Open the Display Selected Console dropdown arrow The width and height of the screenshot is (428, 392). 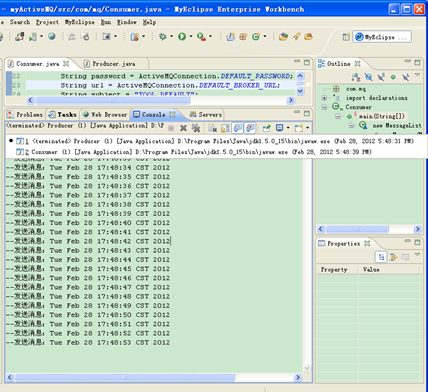pyautogui.click(x=288, y=128)
